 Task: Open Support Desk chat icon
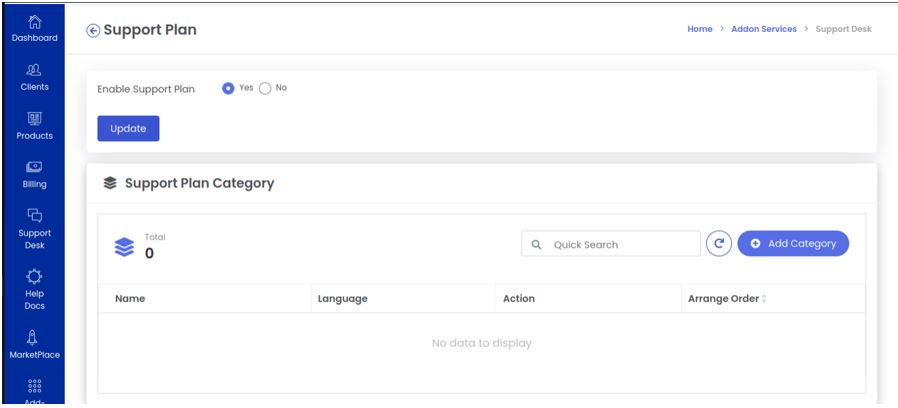(34, 215)
